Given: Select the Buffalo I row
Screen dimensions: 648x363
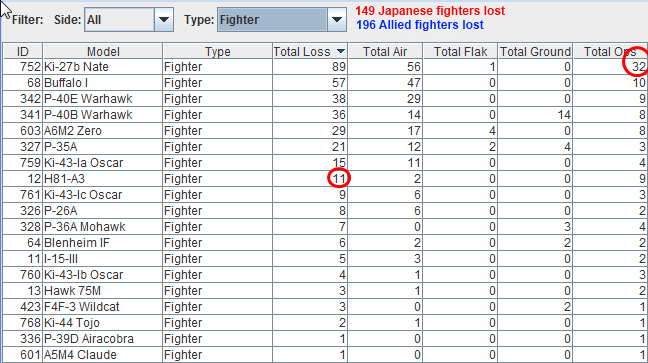Looking at the screenshot, I should 325,83.
